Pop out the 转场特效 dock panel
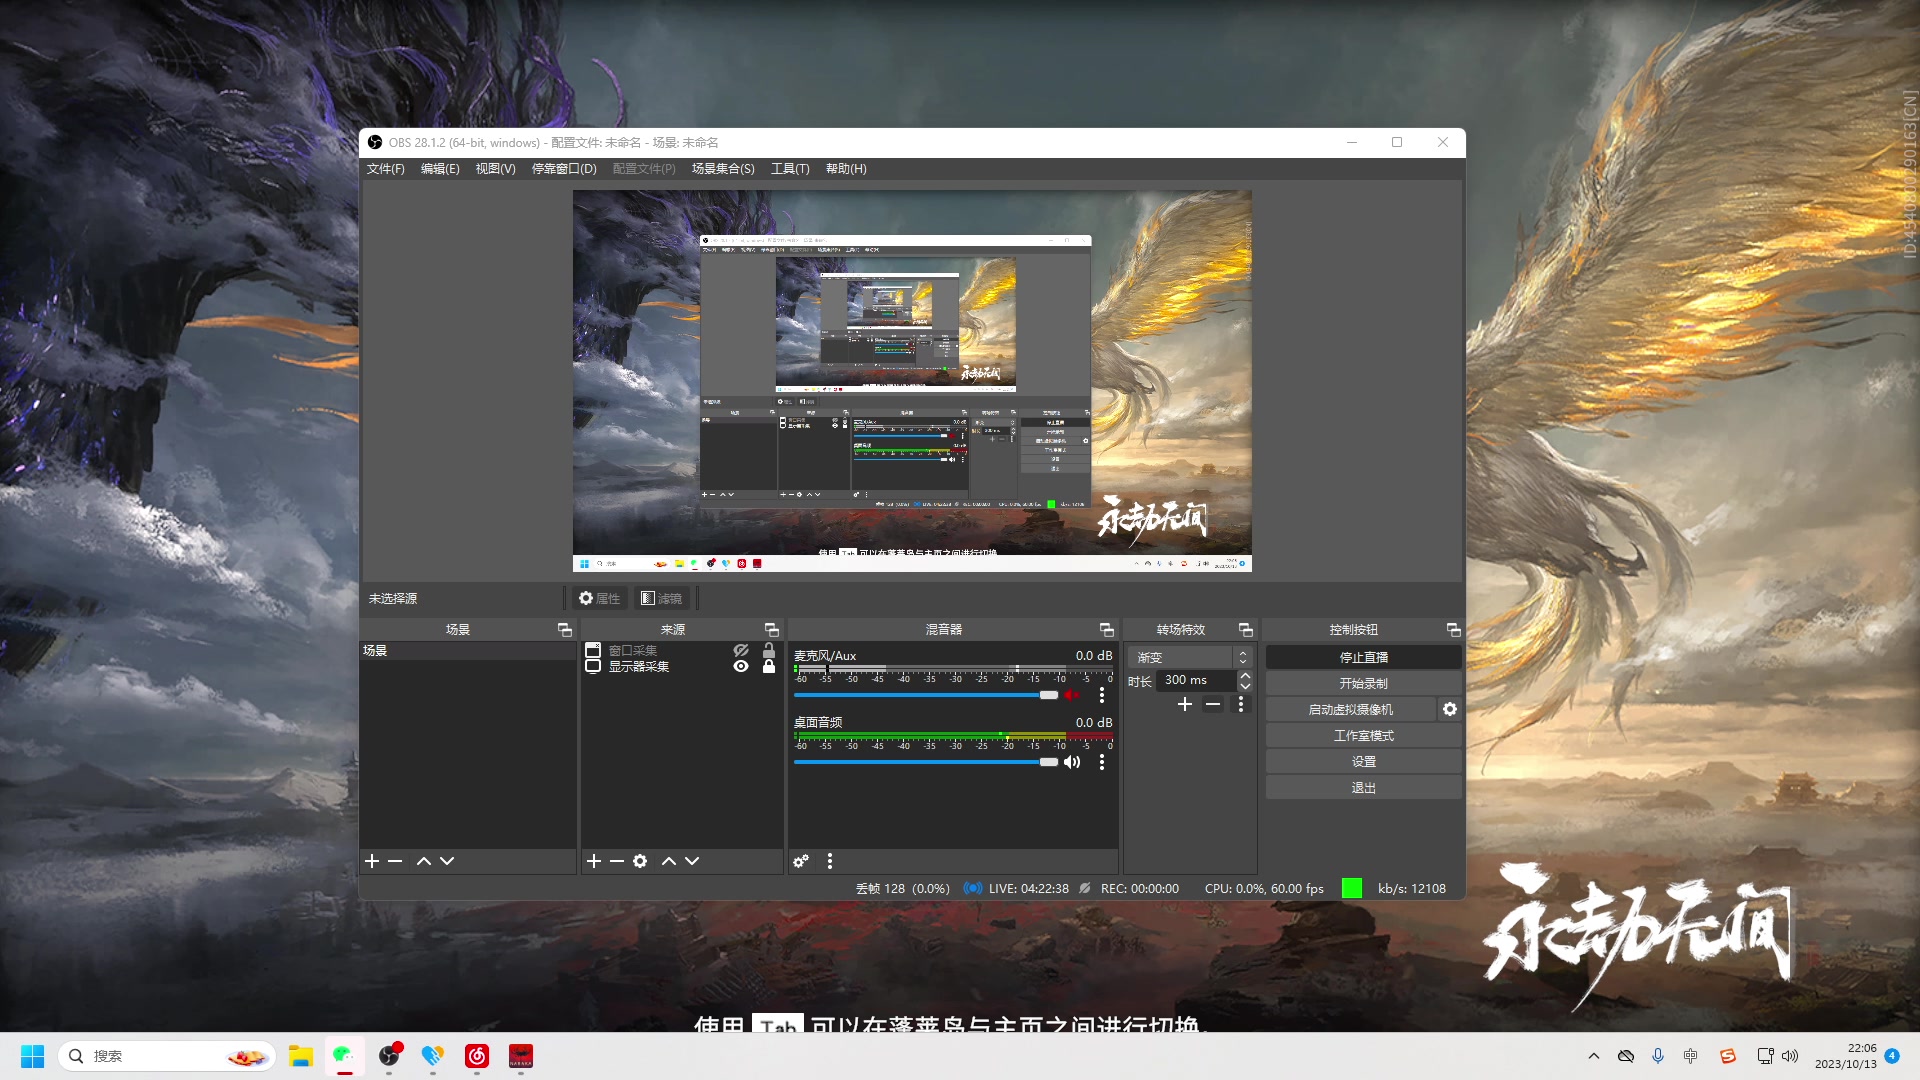1920x1080 pixels. click(x=1246, y=629)
